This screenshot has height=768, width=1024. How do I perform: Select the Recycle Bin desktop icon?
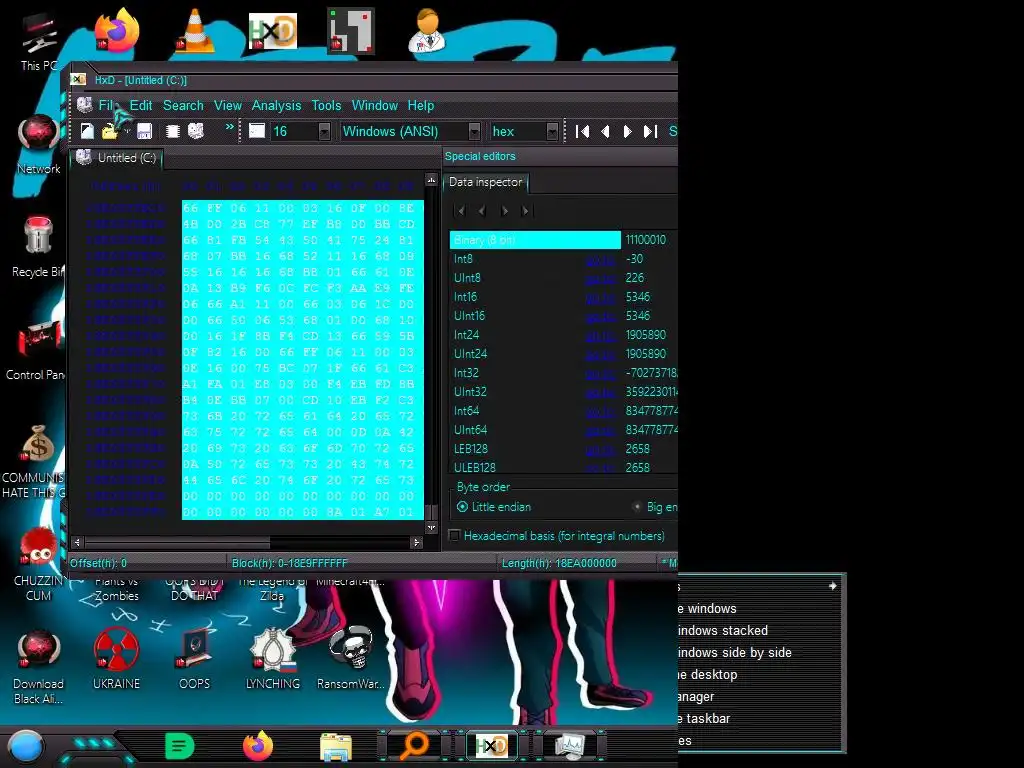pyautogui.click(x=38, y=247)
